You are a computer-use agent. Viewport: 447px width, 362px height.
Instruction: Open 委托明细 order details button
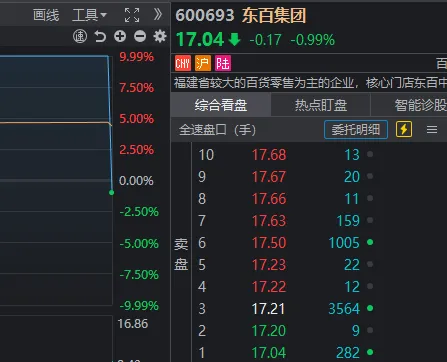pyautogui.click(x=356, y=129)
